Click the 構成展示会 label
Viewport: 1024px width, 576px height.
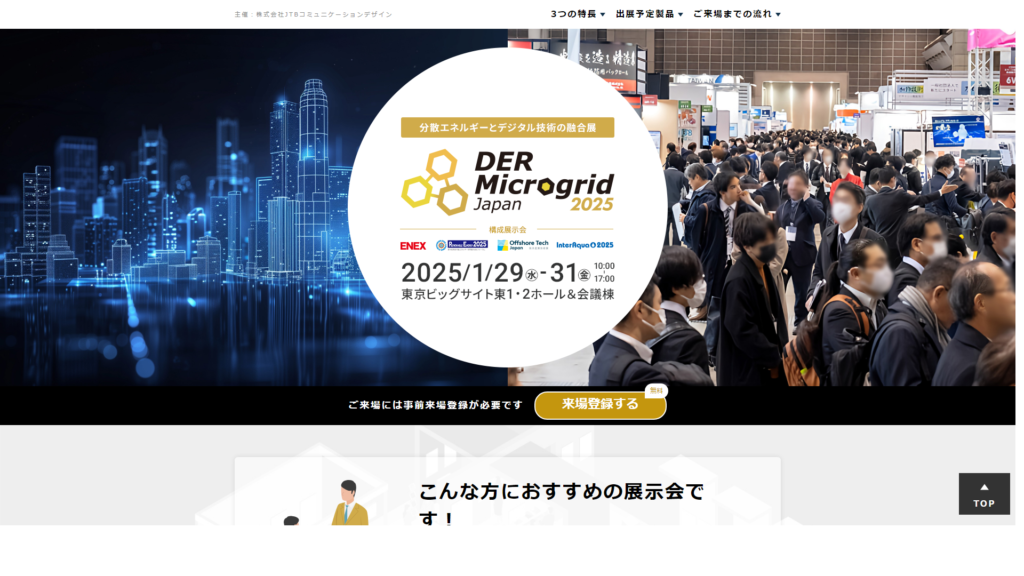[x=507, y=230]
